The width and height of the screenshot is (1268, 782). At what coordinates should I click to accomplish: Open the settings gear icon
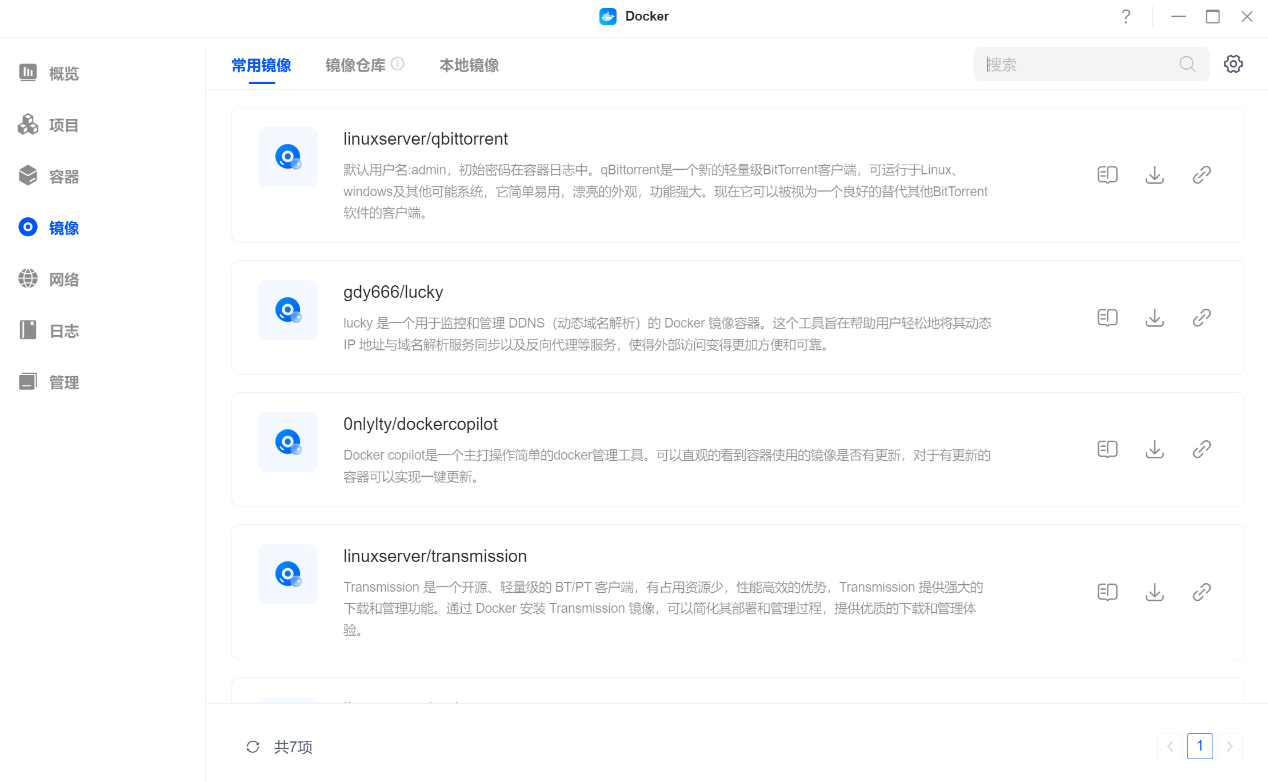pyautogui.click(x=1233, y=64)
